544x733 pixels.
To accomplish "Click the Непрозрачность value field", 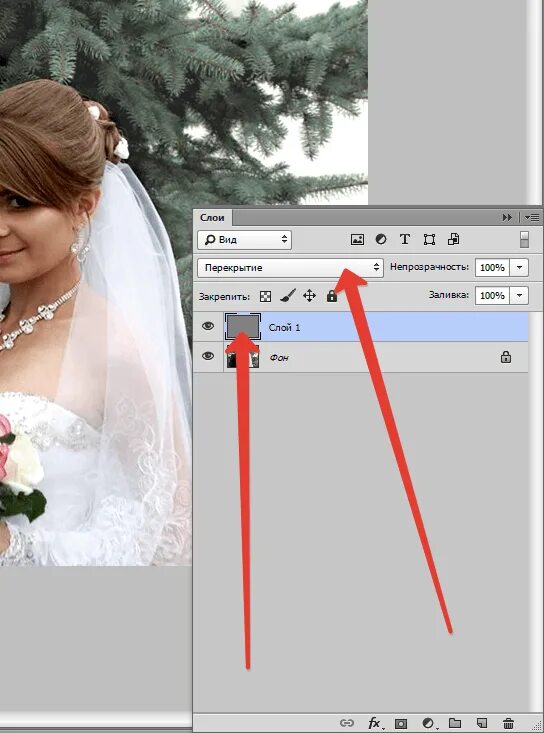I will point(492,267).
